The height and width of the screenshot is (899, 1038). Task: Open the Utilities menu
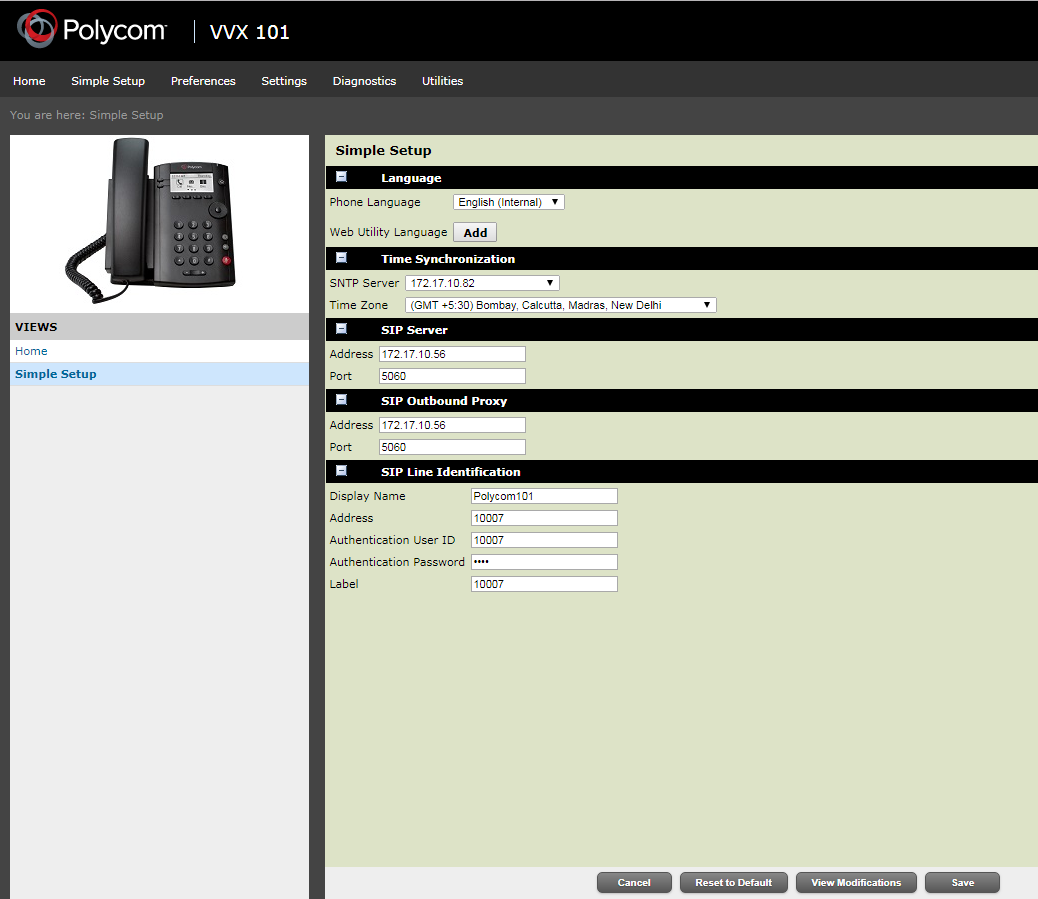[x=442, y=81]
